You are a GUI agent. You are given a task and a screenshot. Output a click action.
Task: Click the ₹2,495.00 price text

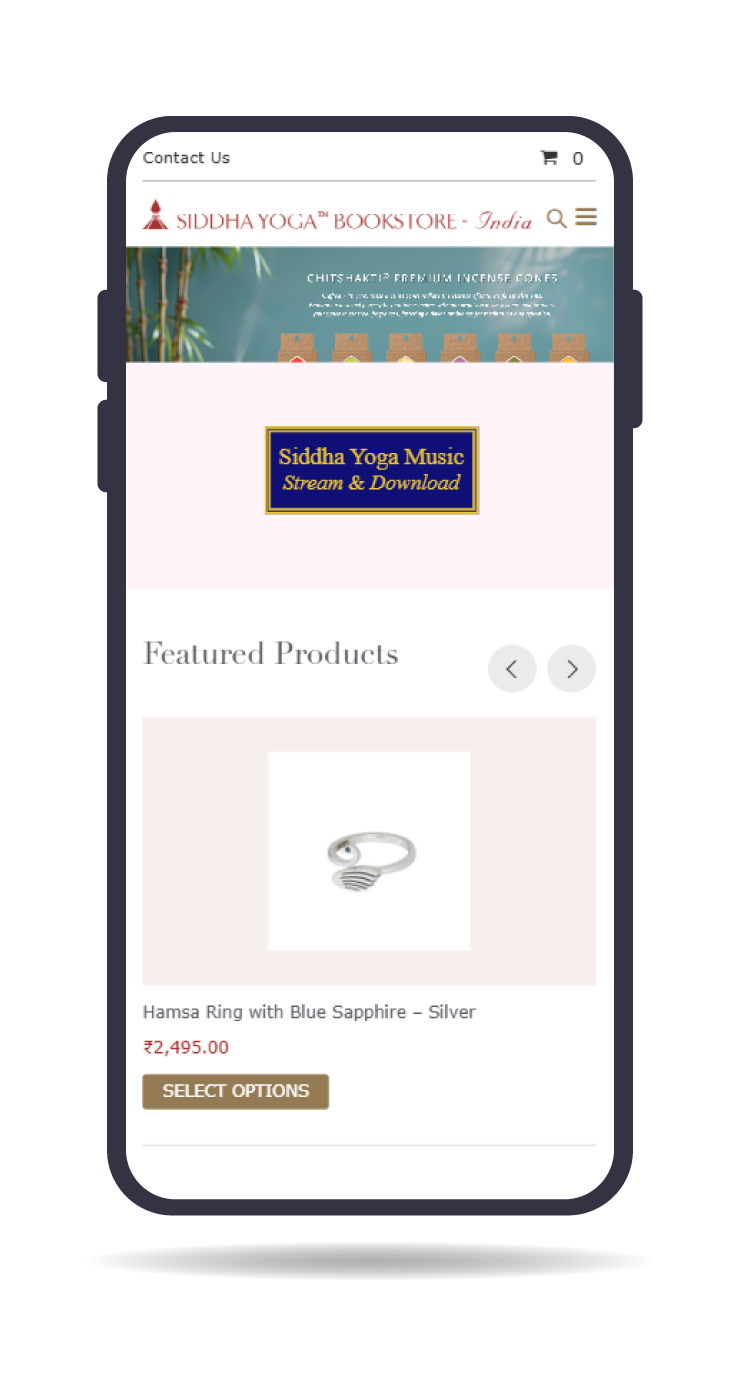pos(186,1048)
